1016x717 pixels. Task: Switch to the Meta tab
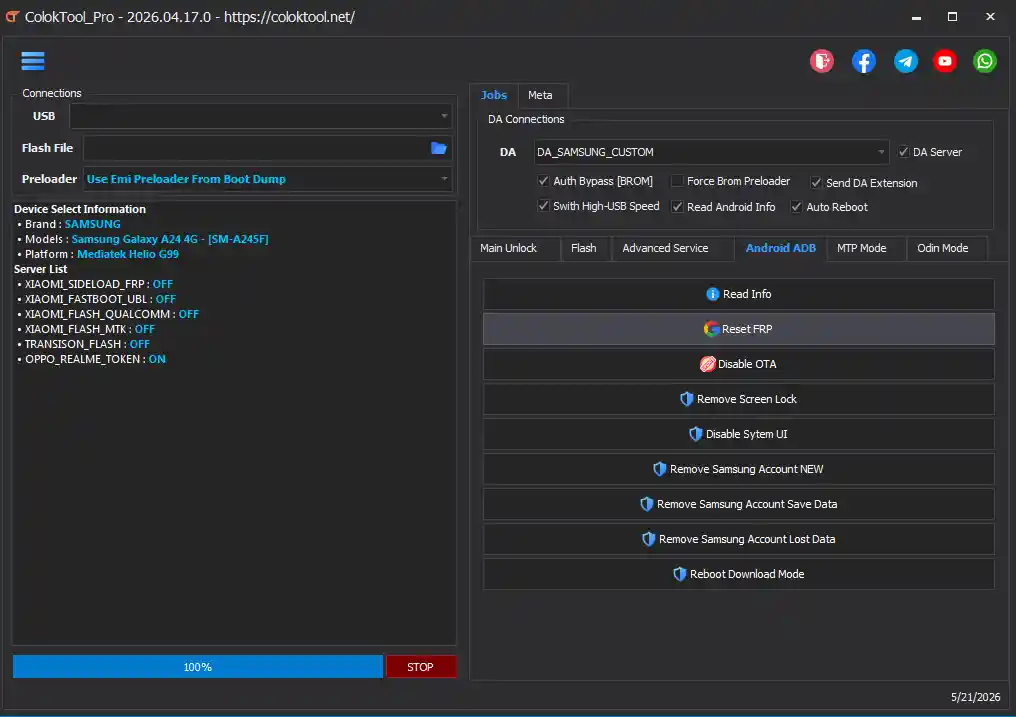pyautogui.click(x=540, y=95)
